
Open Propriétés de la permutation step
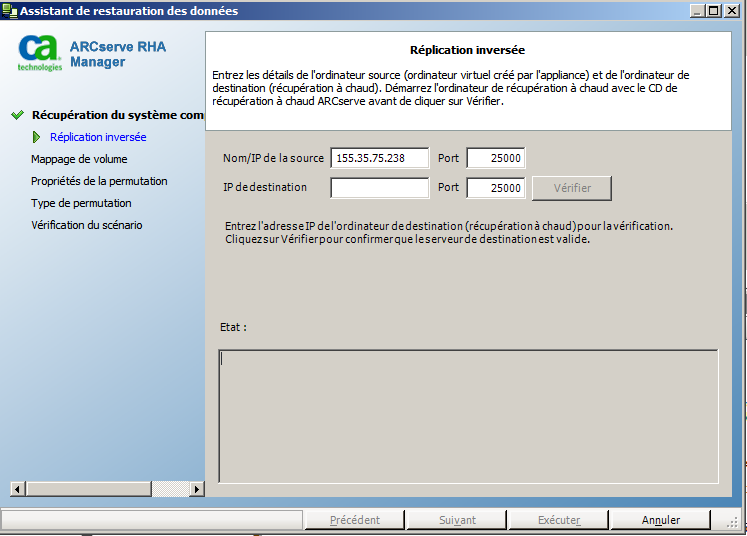(x=99, y=181)
